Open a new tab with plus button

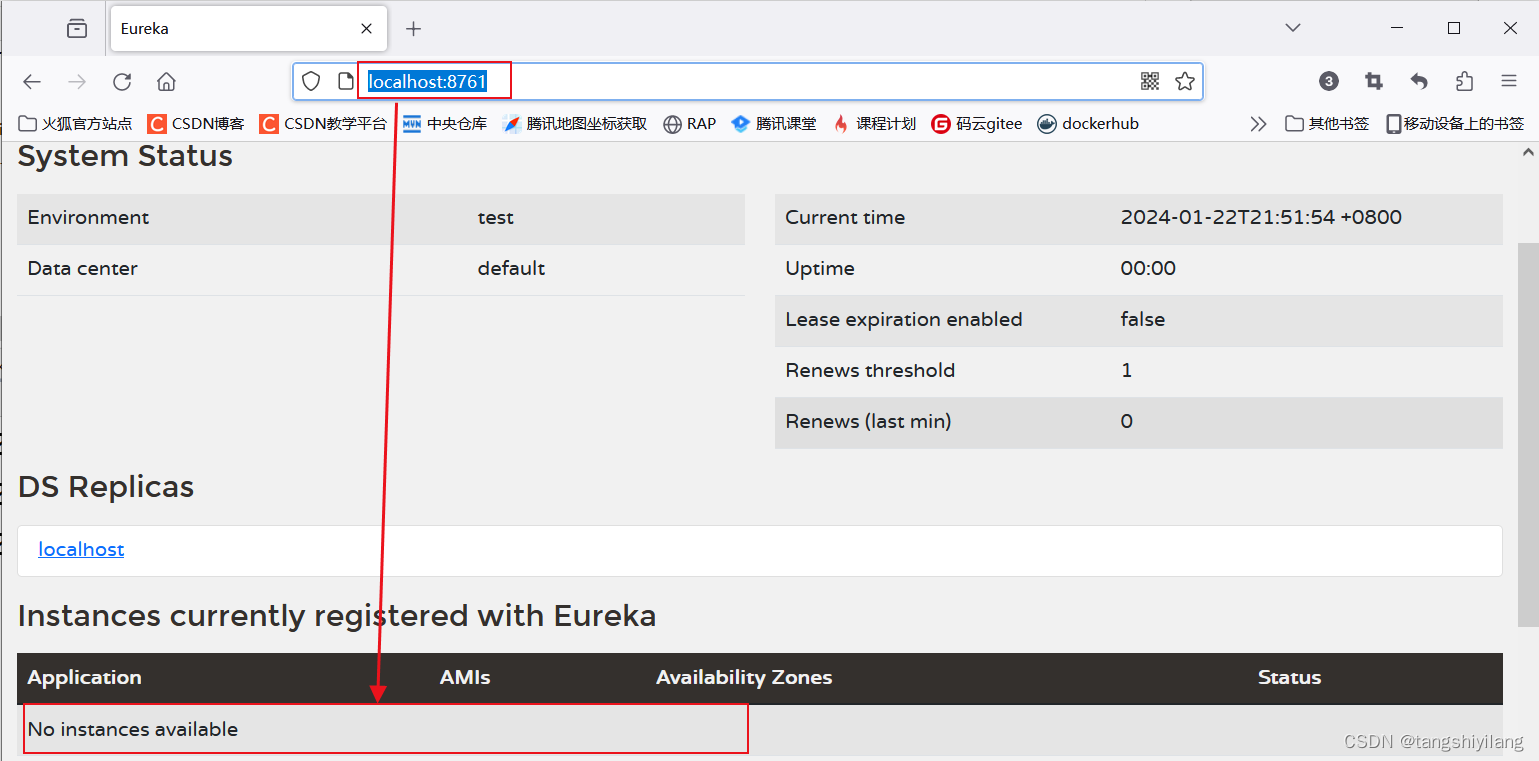coord(413,29)
